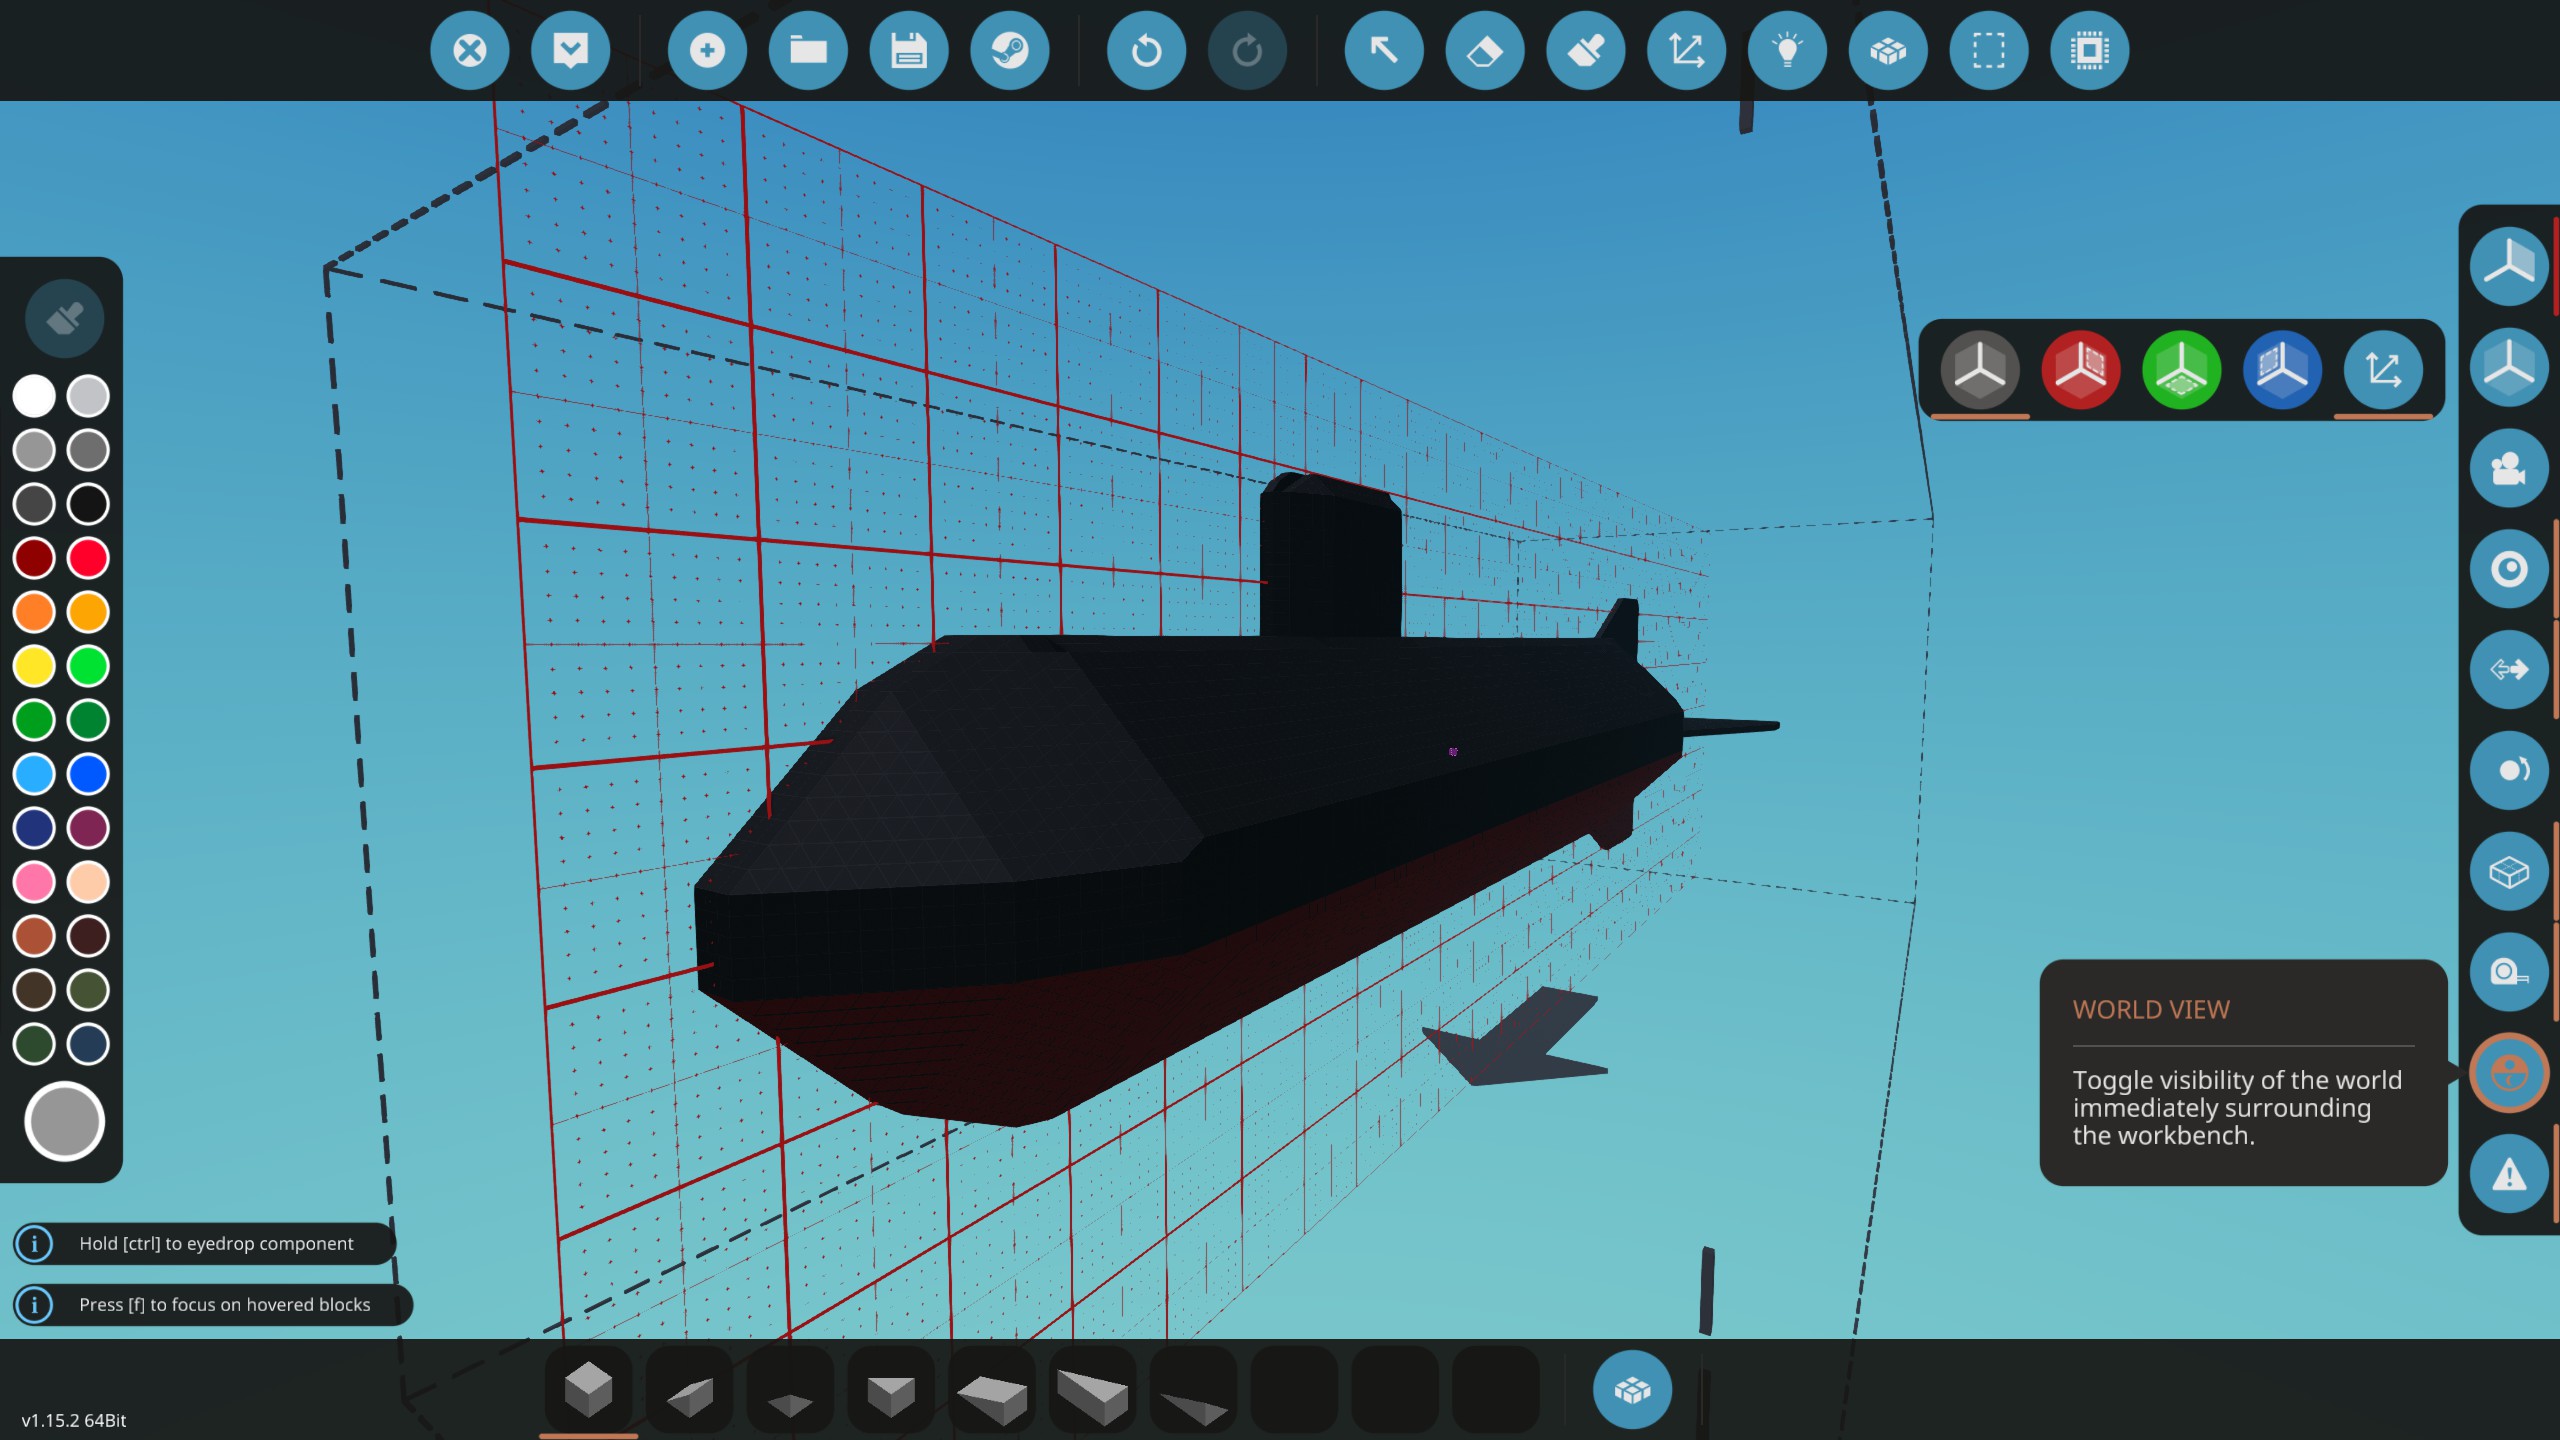
Task: Expand the mirror mode panel button
Action: 2508,266
